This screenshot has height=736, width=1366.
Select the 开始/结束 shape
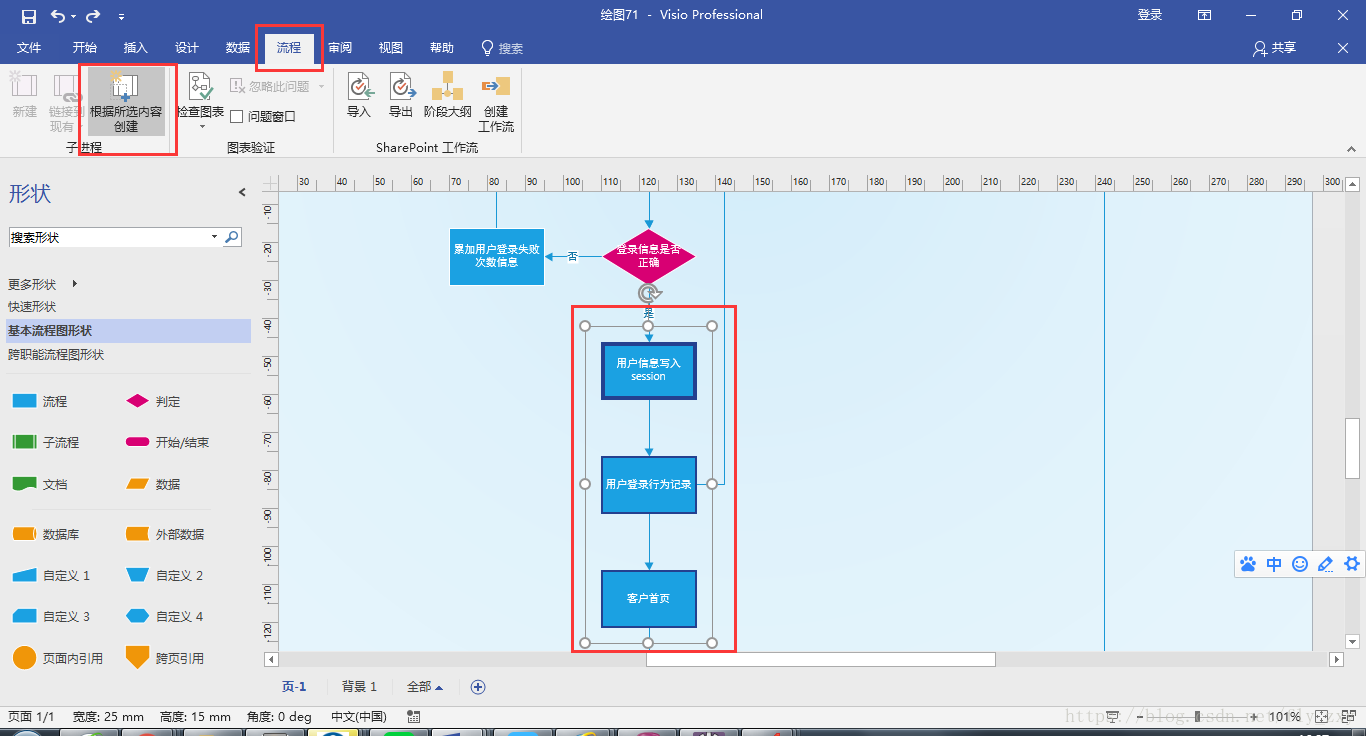[167, 442]
